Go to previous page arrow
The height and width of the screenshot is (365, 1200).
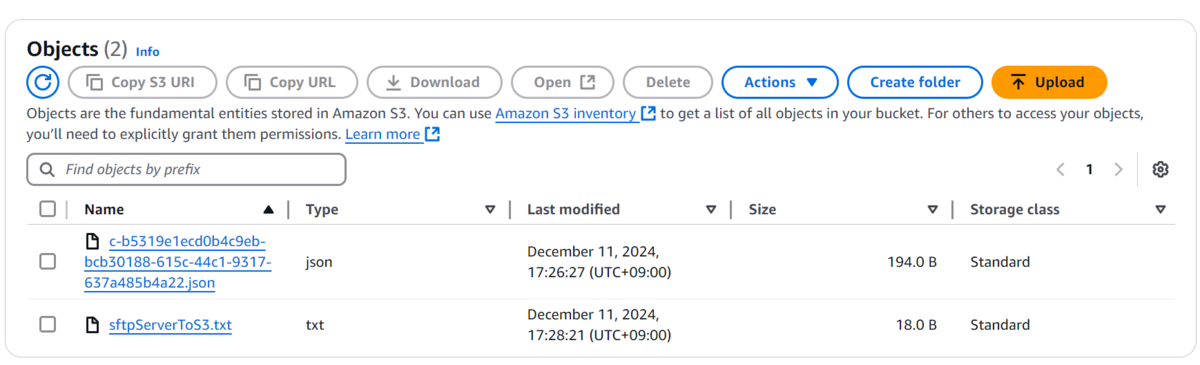coord(1061,170)
